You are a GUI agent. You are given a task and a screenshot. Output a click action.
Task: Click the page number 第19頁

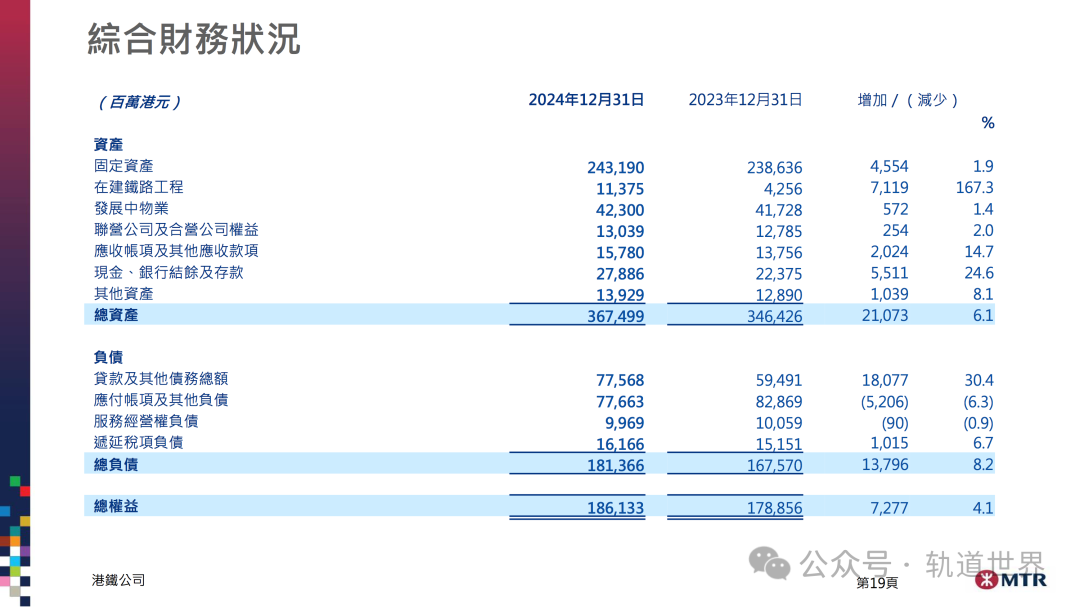[x=877, y=583]
